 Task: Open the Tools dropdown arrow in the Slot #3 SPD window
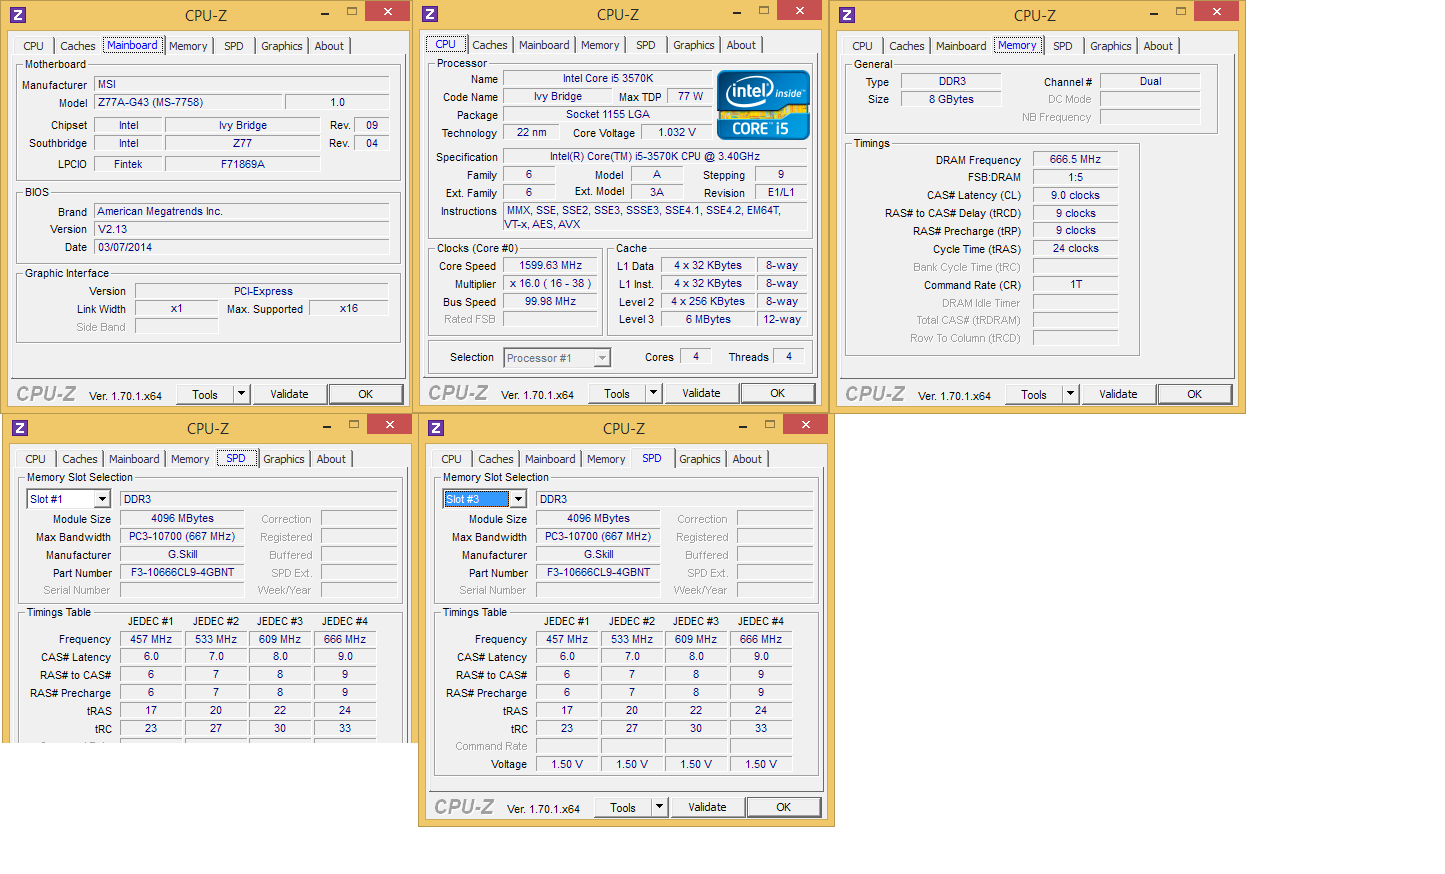pyautogui.click(x=659, y=807)
